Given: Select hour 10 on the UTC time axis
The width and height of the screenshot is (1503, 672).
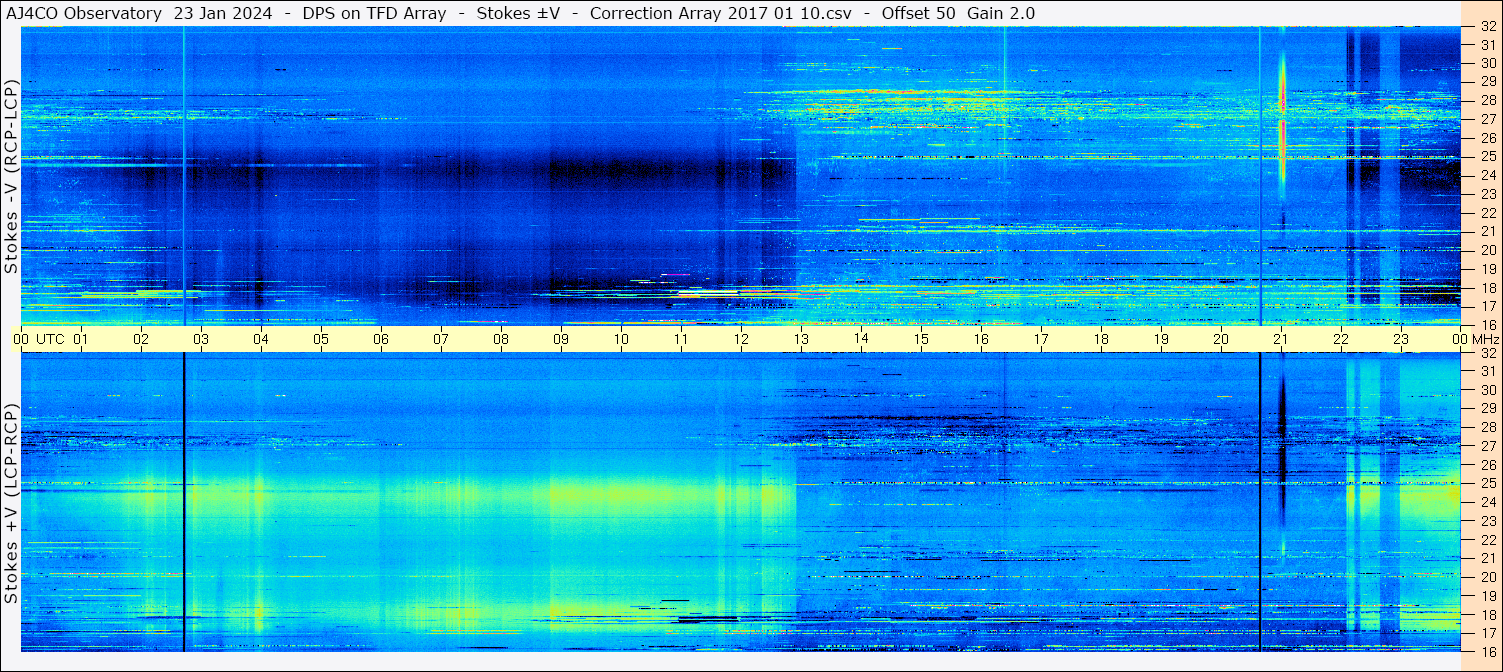Looking at the screenshot, I should [621, 339].
